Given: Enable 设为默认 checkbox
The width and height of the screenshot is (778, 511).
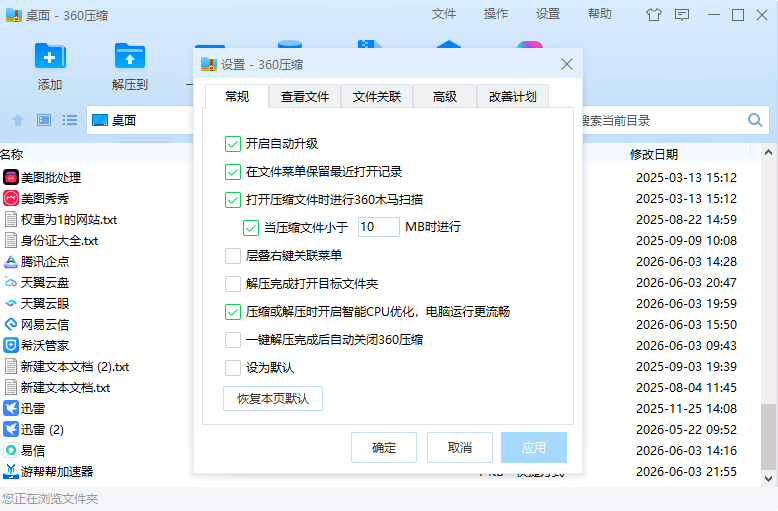Looking at the screenshot, I should point(233,368).
